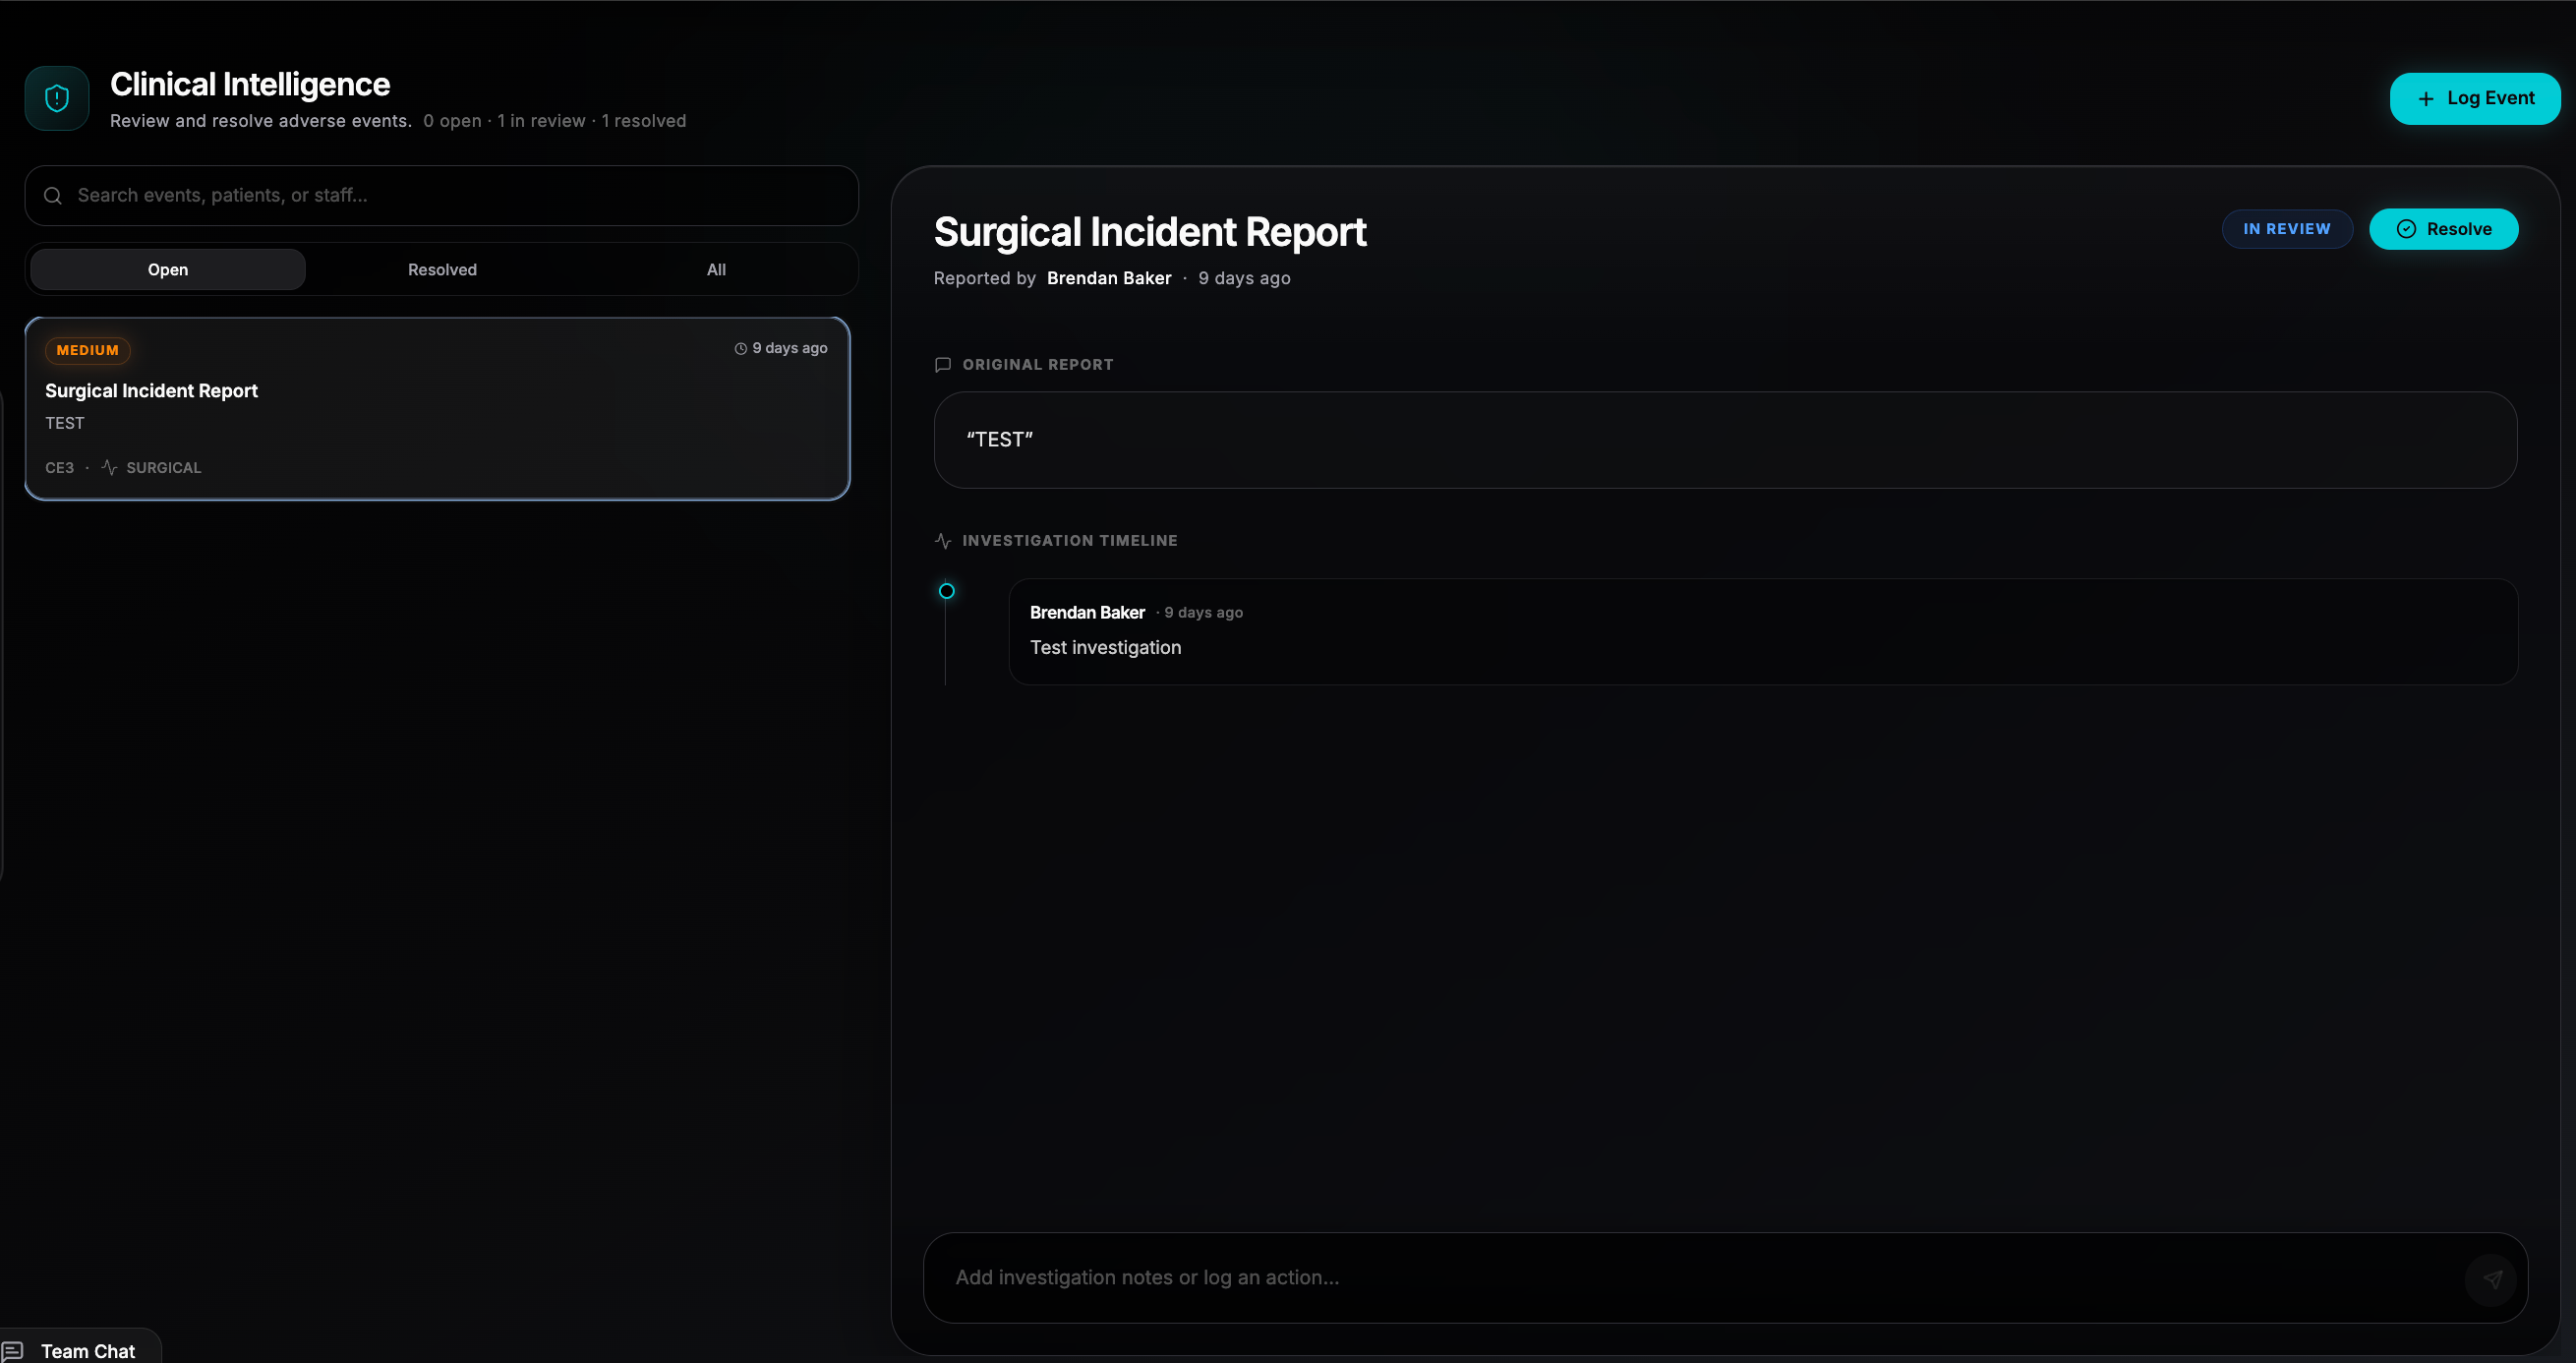This screenshot has width=2576, height=1363.
Task: Click the CE3 label on the card
Action: click(x=59, y=468)
